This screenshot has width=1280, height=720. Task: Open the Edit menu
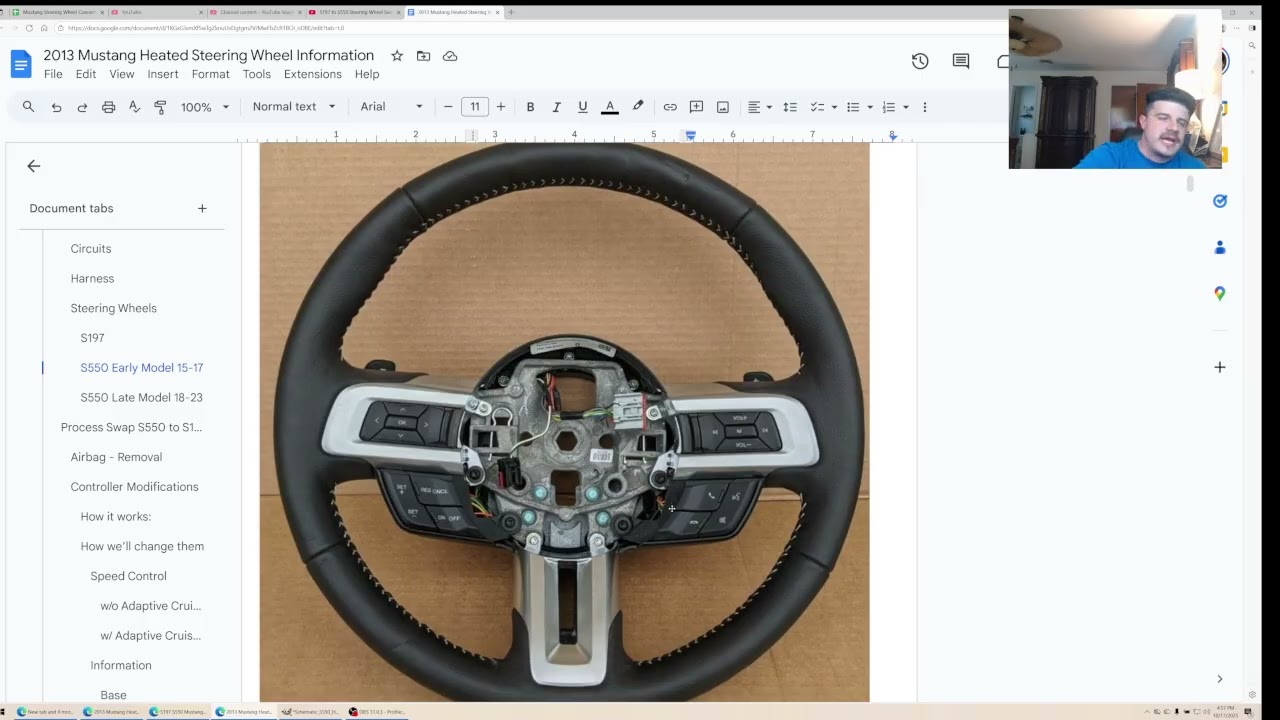coord(86,74)
